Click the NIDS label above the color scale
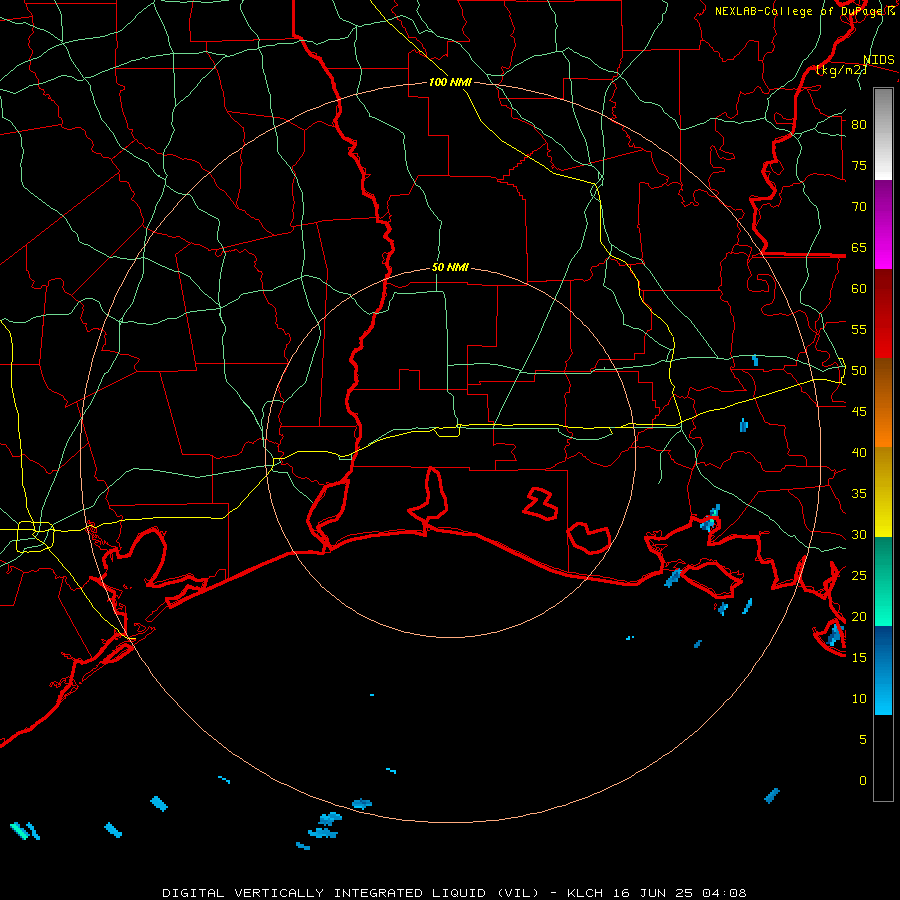 (878, 60)
